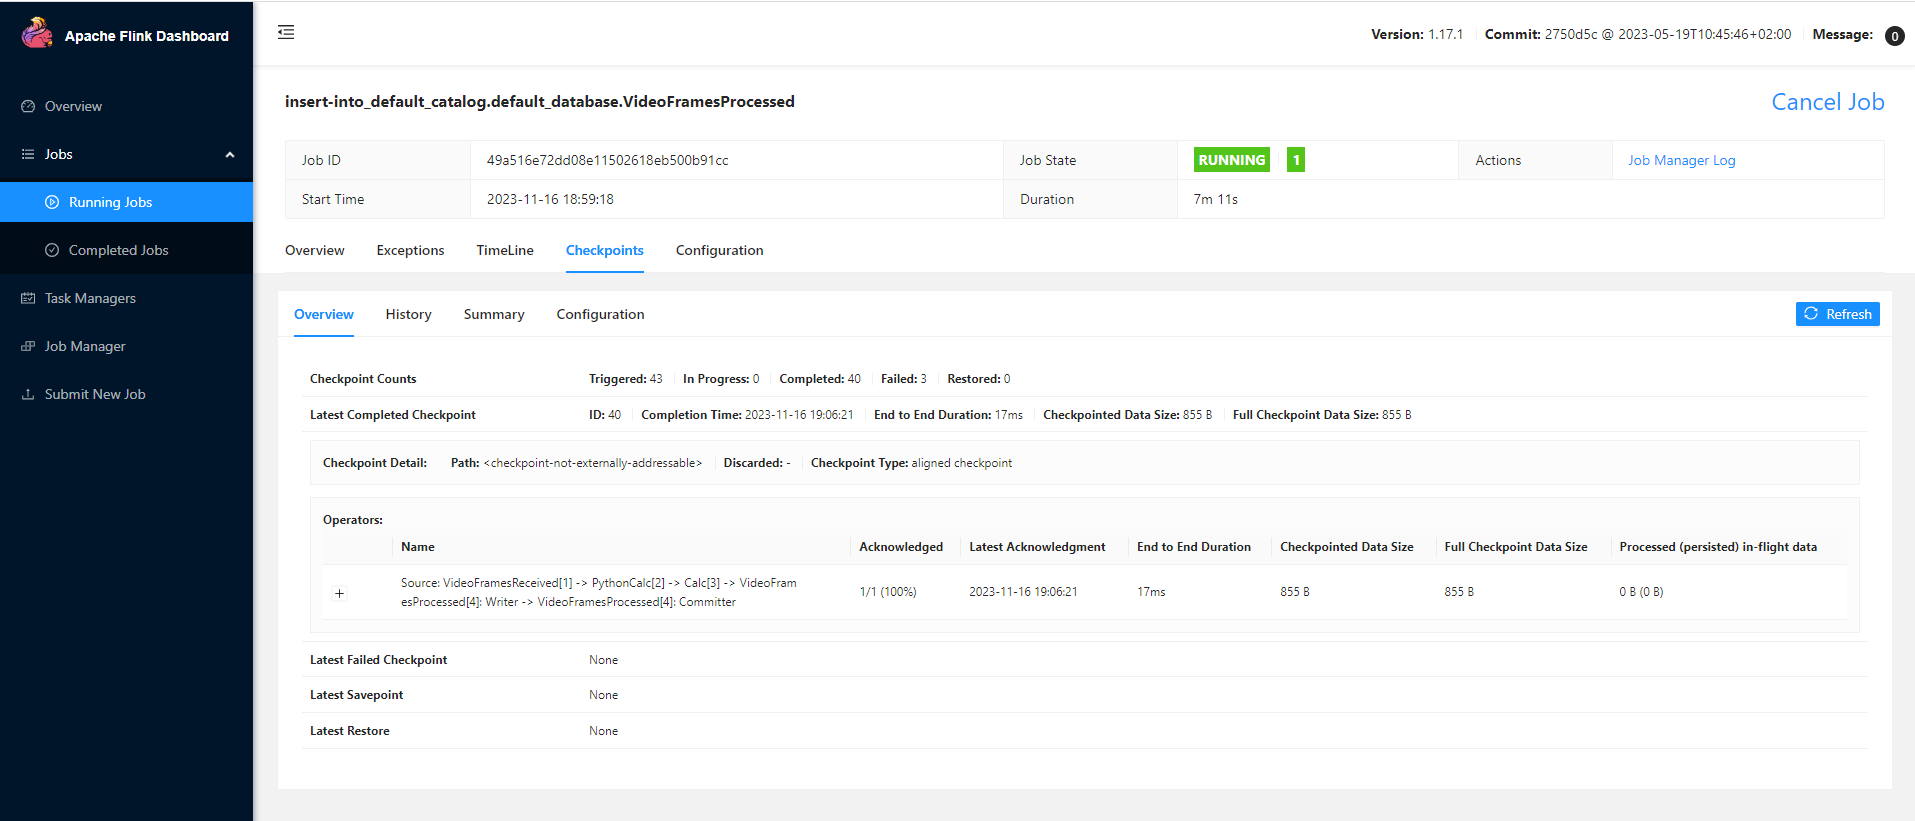Switch to the job Configuration tab
The image size is (1915, 821).
[719, 250]
